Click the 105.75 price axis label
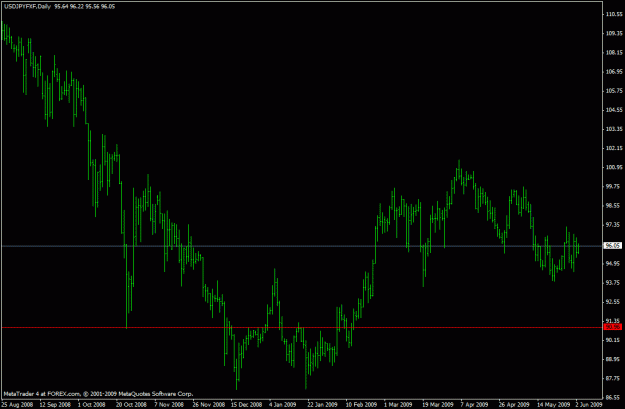625x409 pixels. (614, 91)
